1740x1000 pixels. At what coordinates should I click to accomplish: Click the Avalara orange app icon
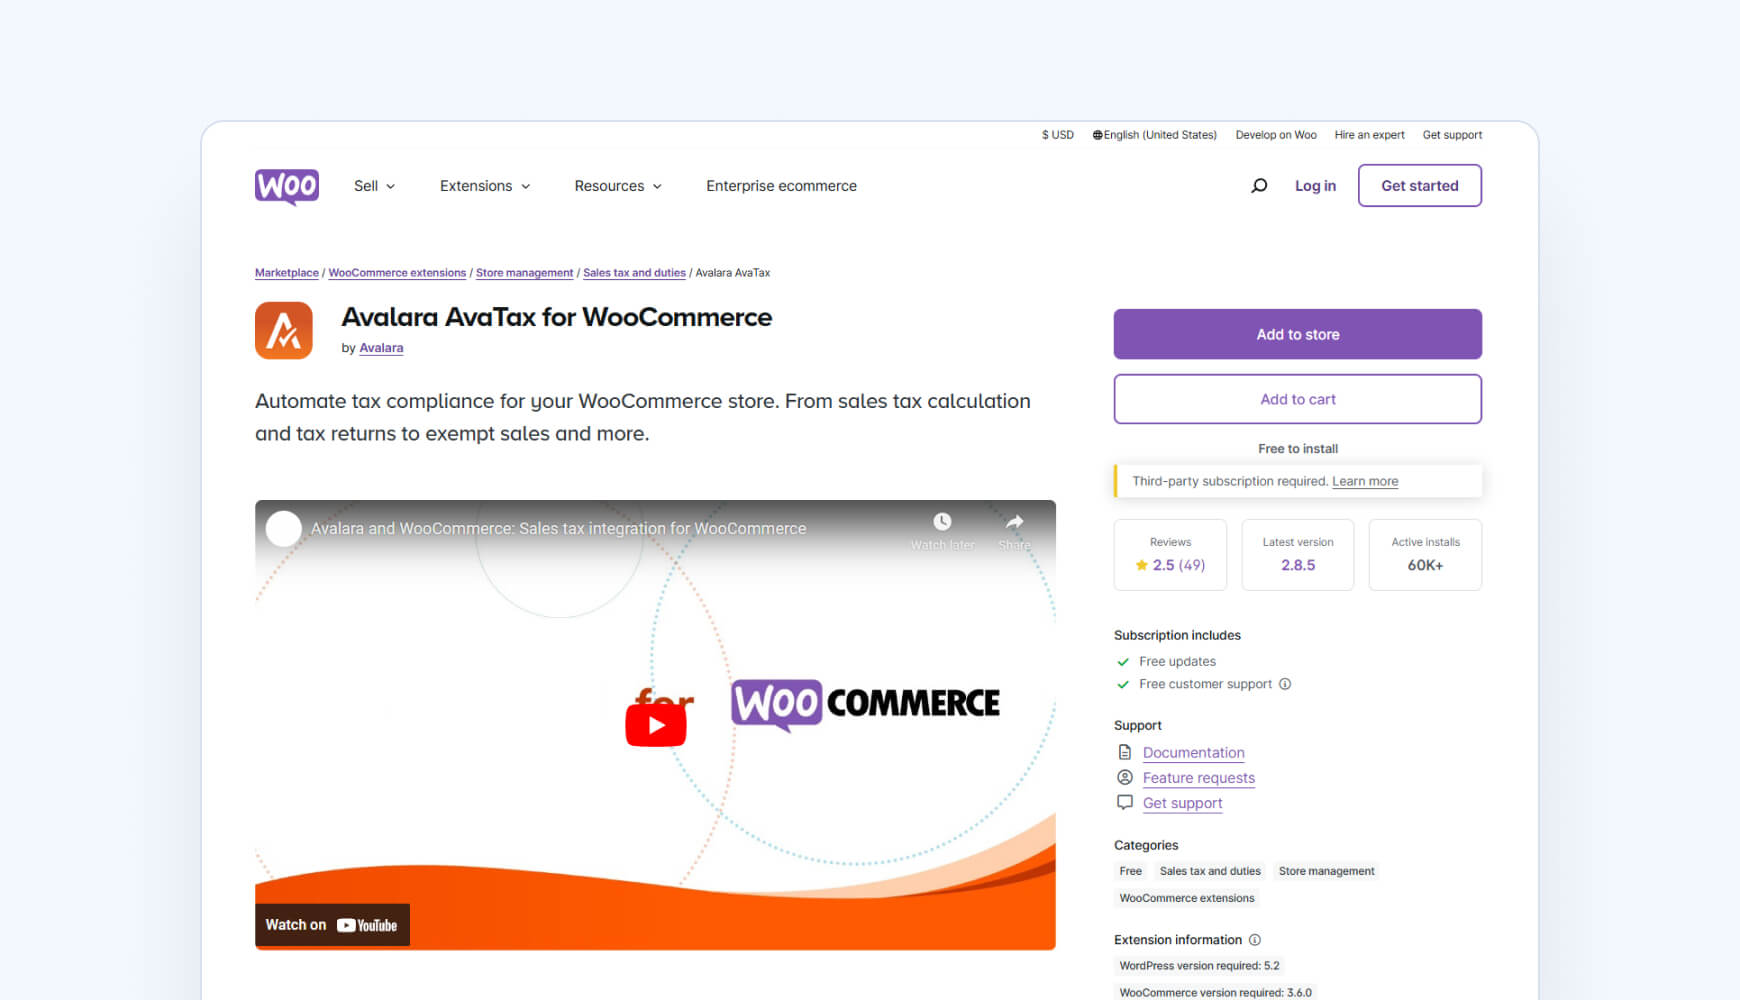tap(284, 331)
